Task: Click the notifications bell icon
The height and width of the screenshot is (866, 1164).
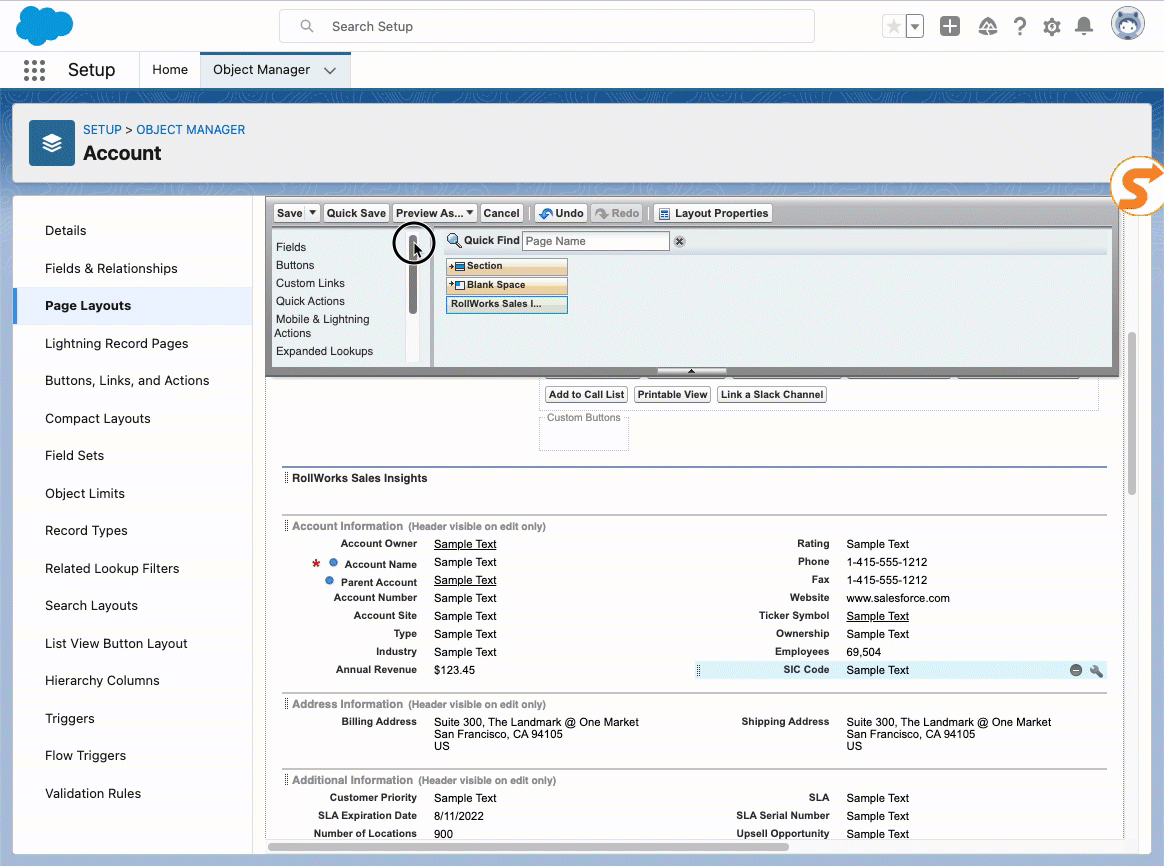Action: (1083, 27)
